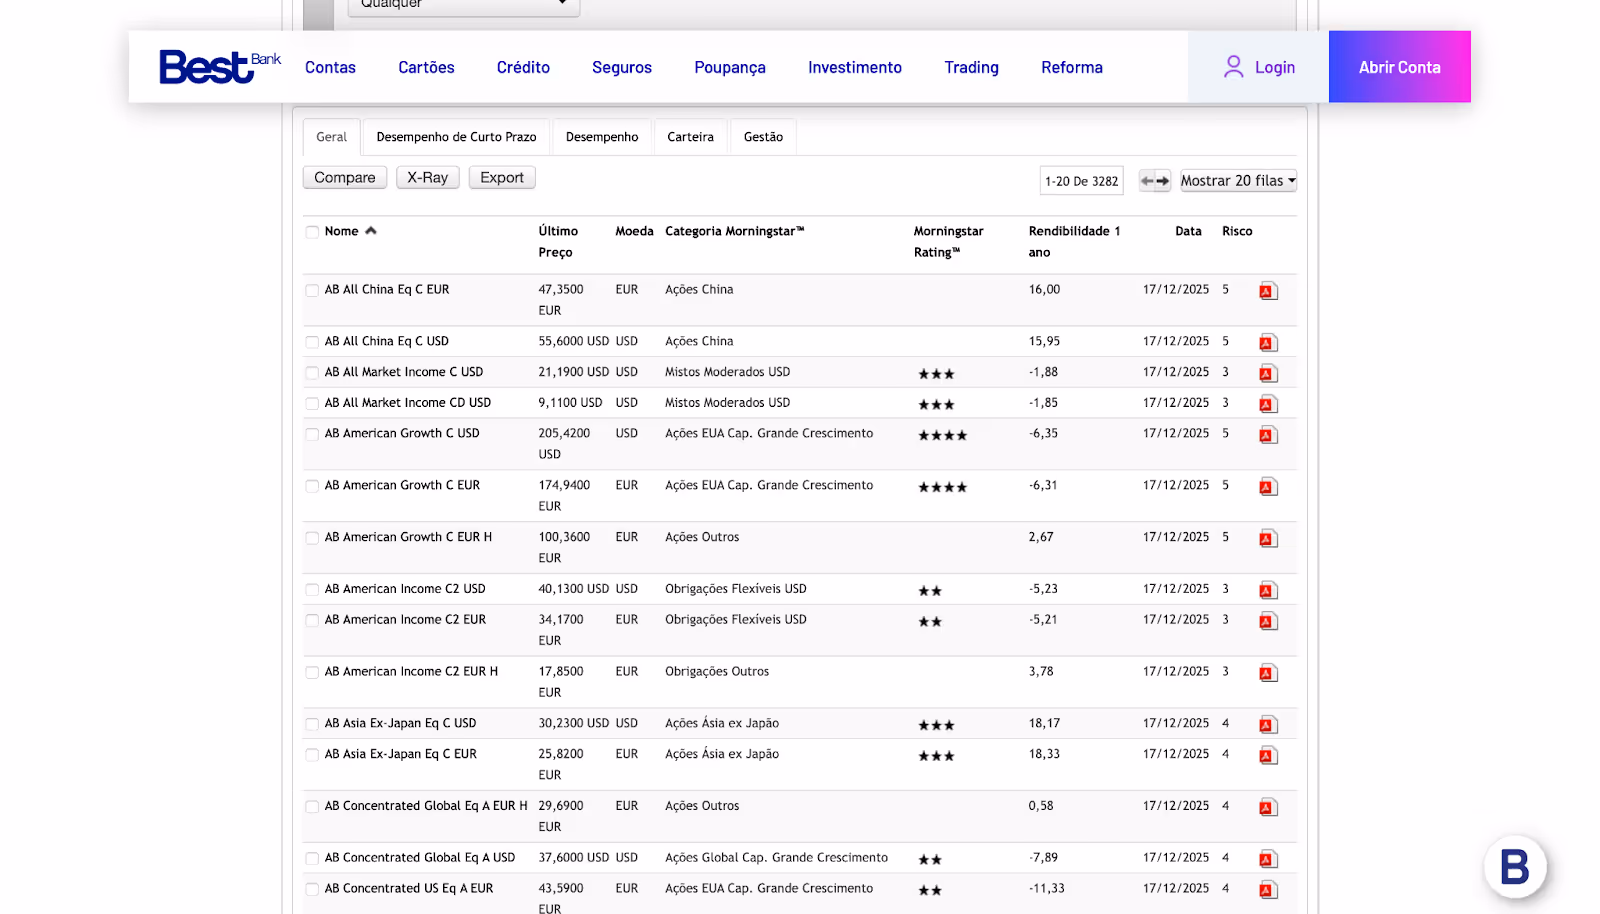Screen dimensions: 1600x914
Task: Check AB All China Eq C USD row
Action: (312, 342)
